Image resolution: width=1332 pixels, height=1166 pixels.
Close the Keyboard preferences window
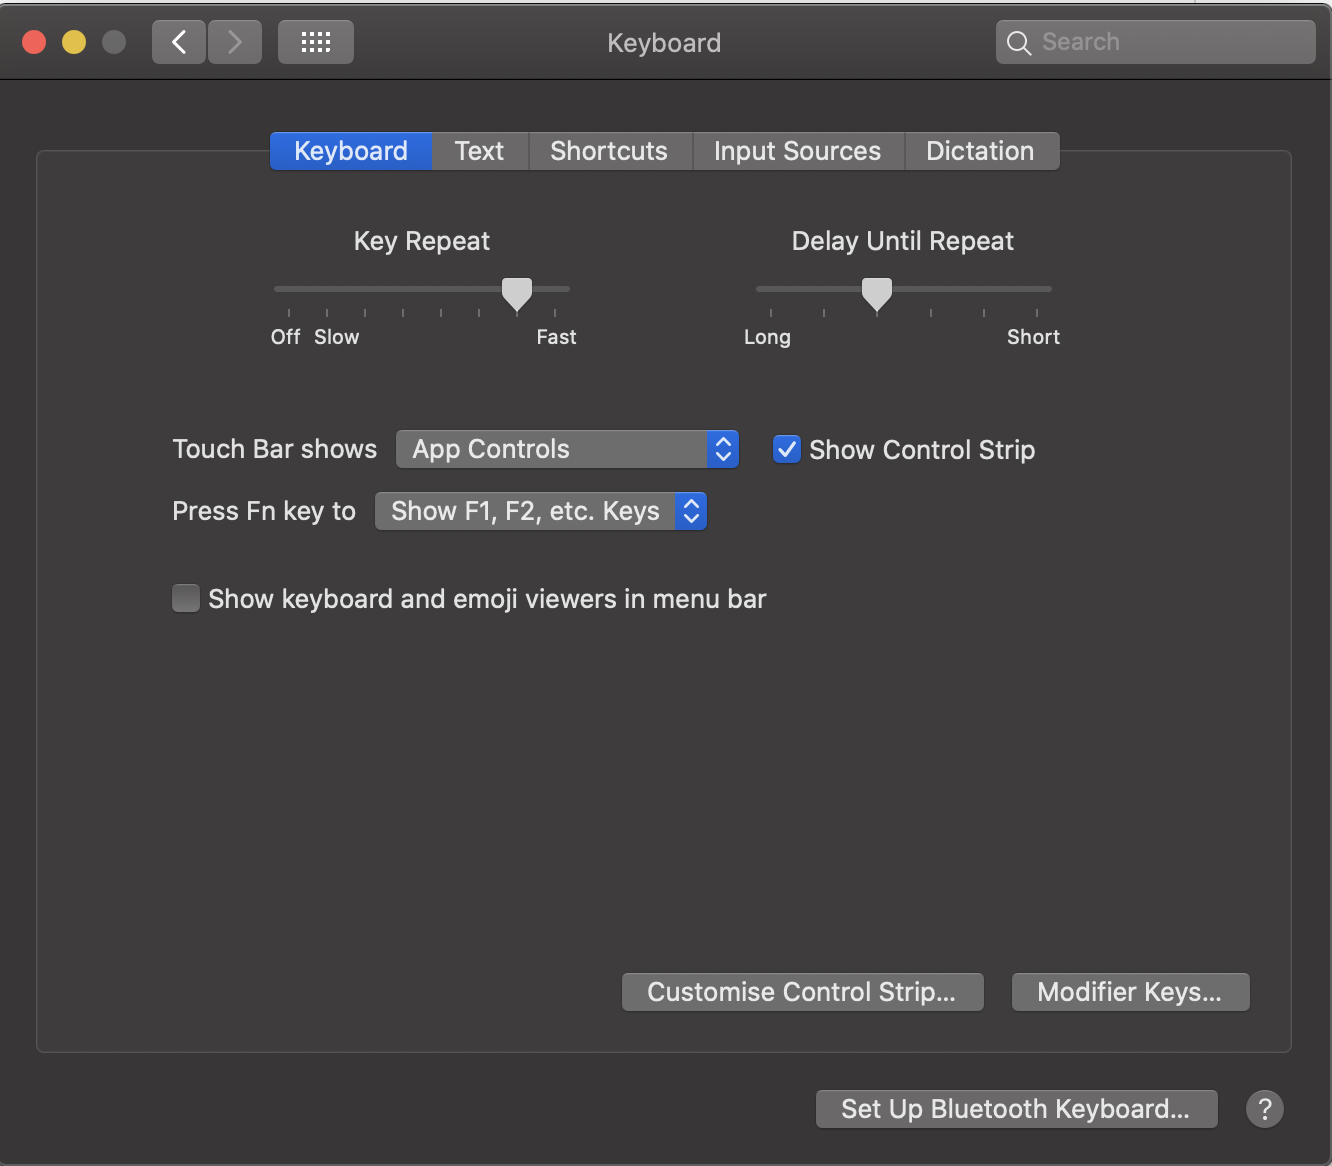pos(34,42)
